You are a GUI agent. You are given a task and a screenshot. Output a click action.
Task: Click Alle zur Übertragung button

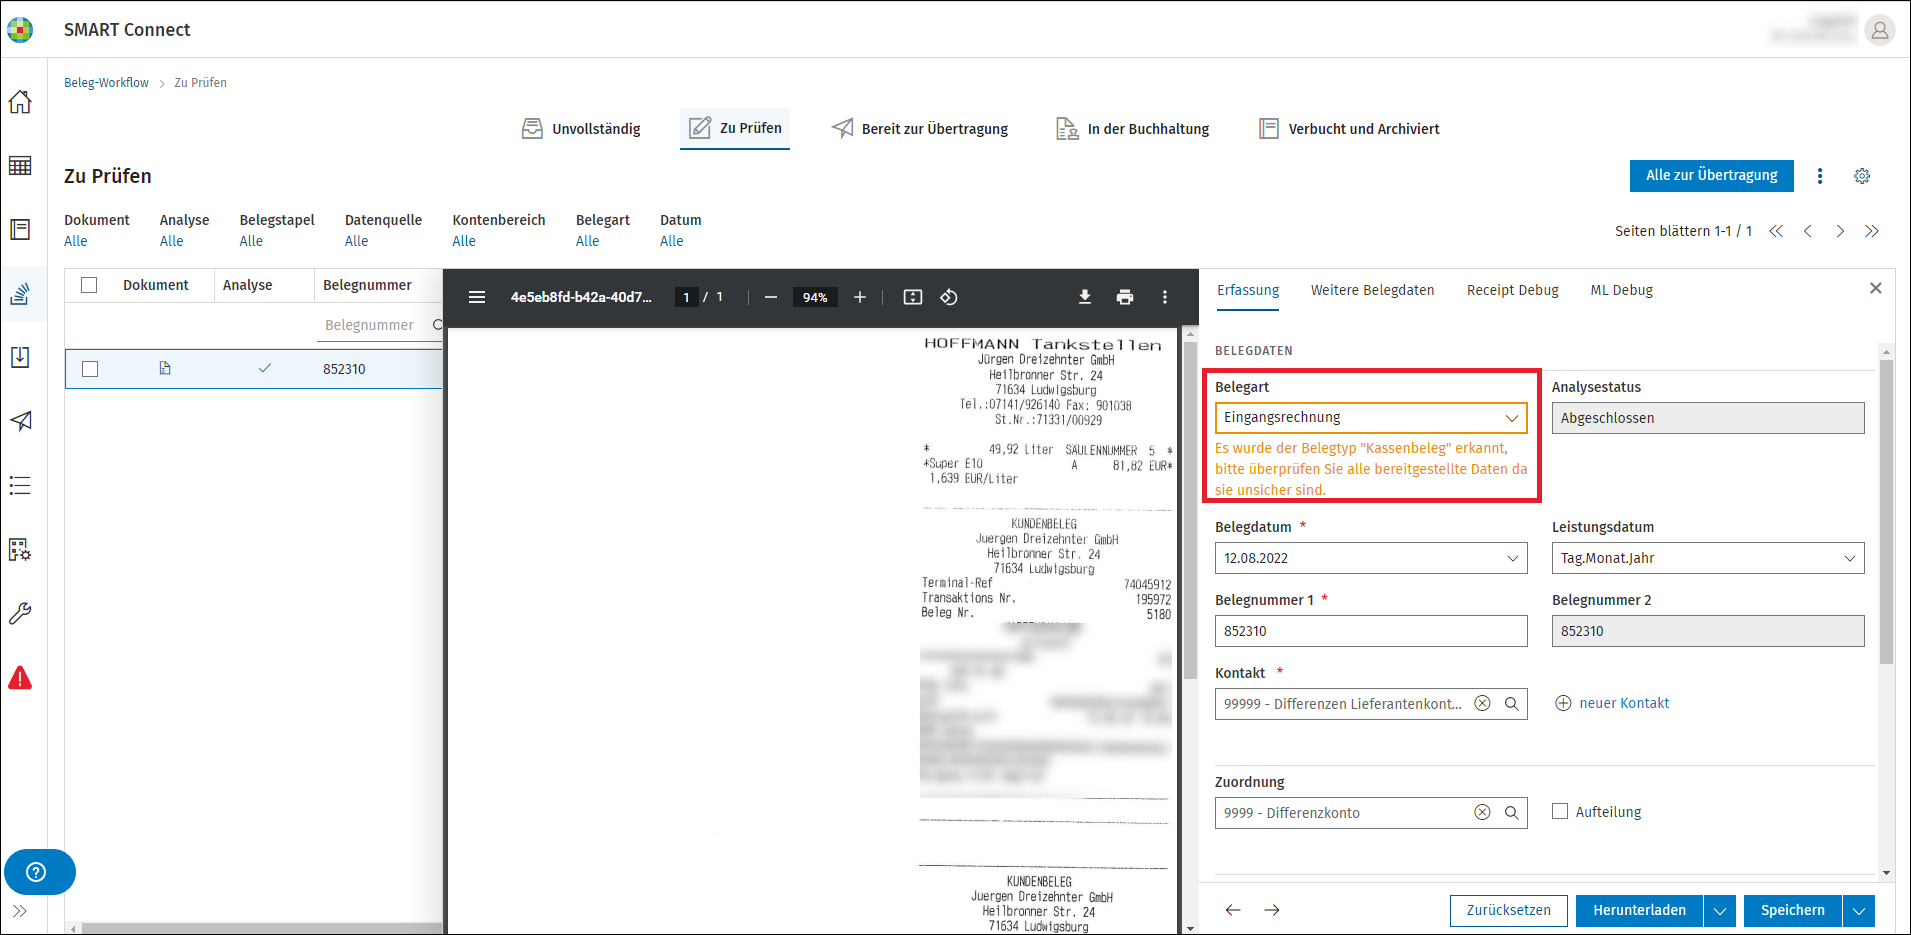point(1711,175)
